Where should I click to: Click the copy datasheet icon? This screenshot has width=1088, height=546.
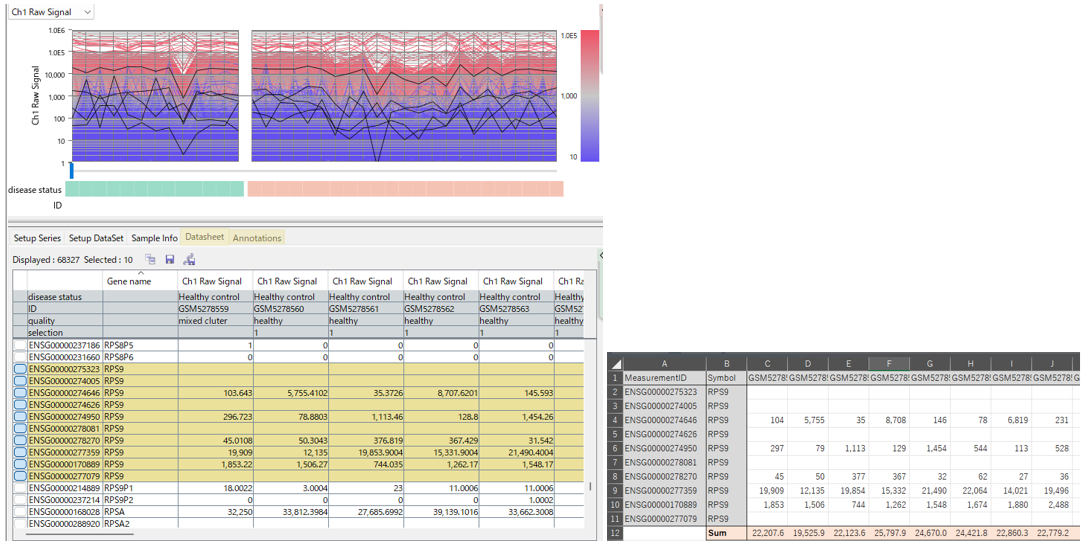(150, 259)
